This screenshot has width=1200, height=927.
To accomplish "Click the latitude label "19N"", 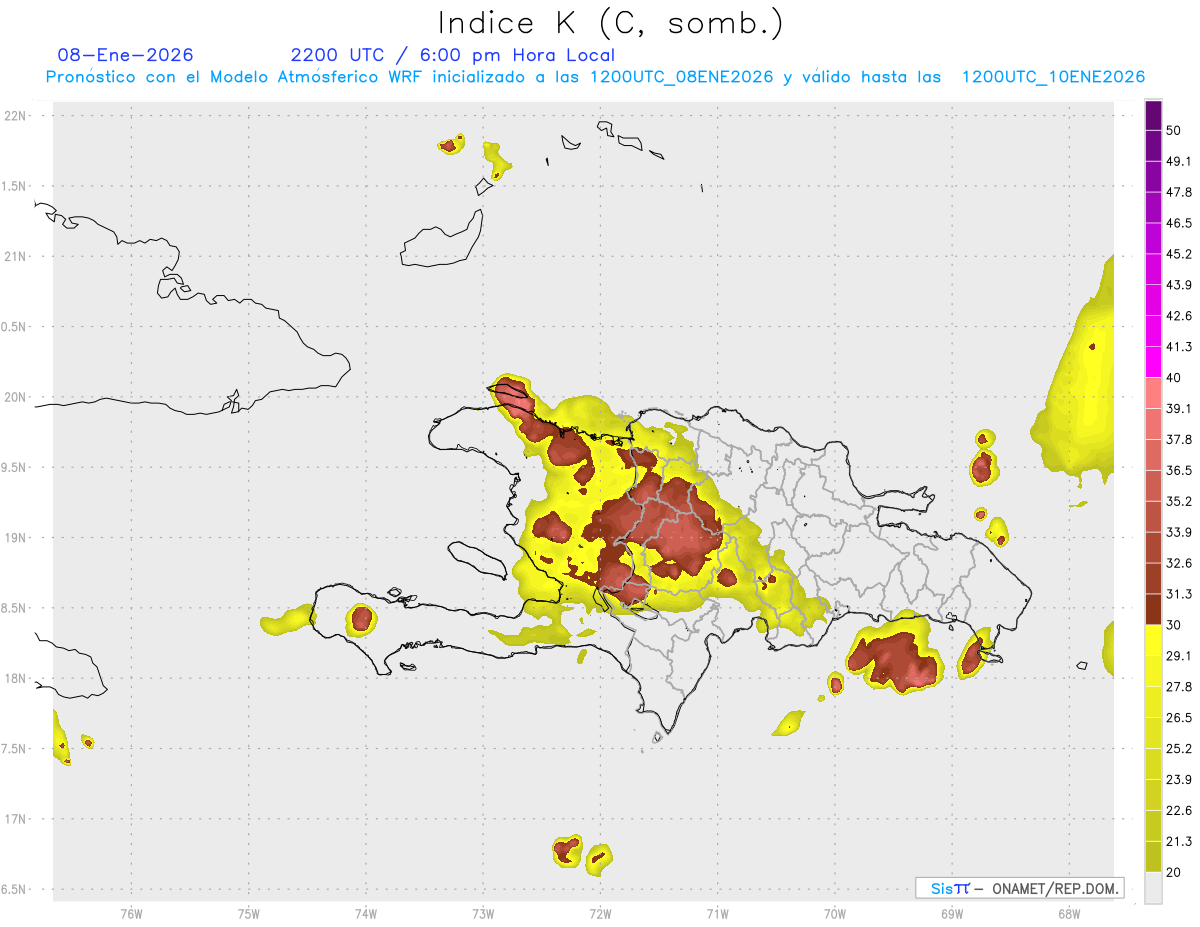I will (15, 538).
